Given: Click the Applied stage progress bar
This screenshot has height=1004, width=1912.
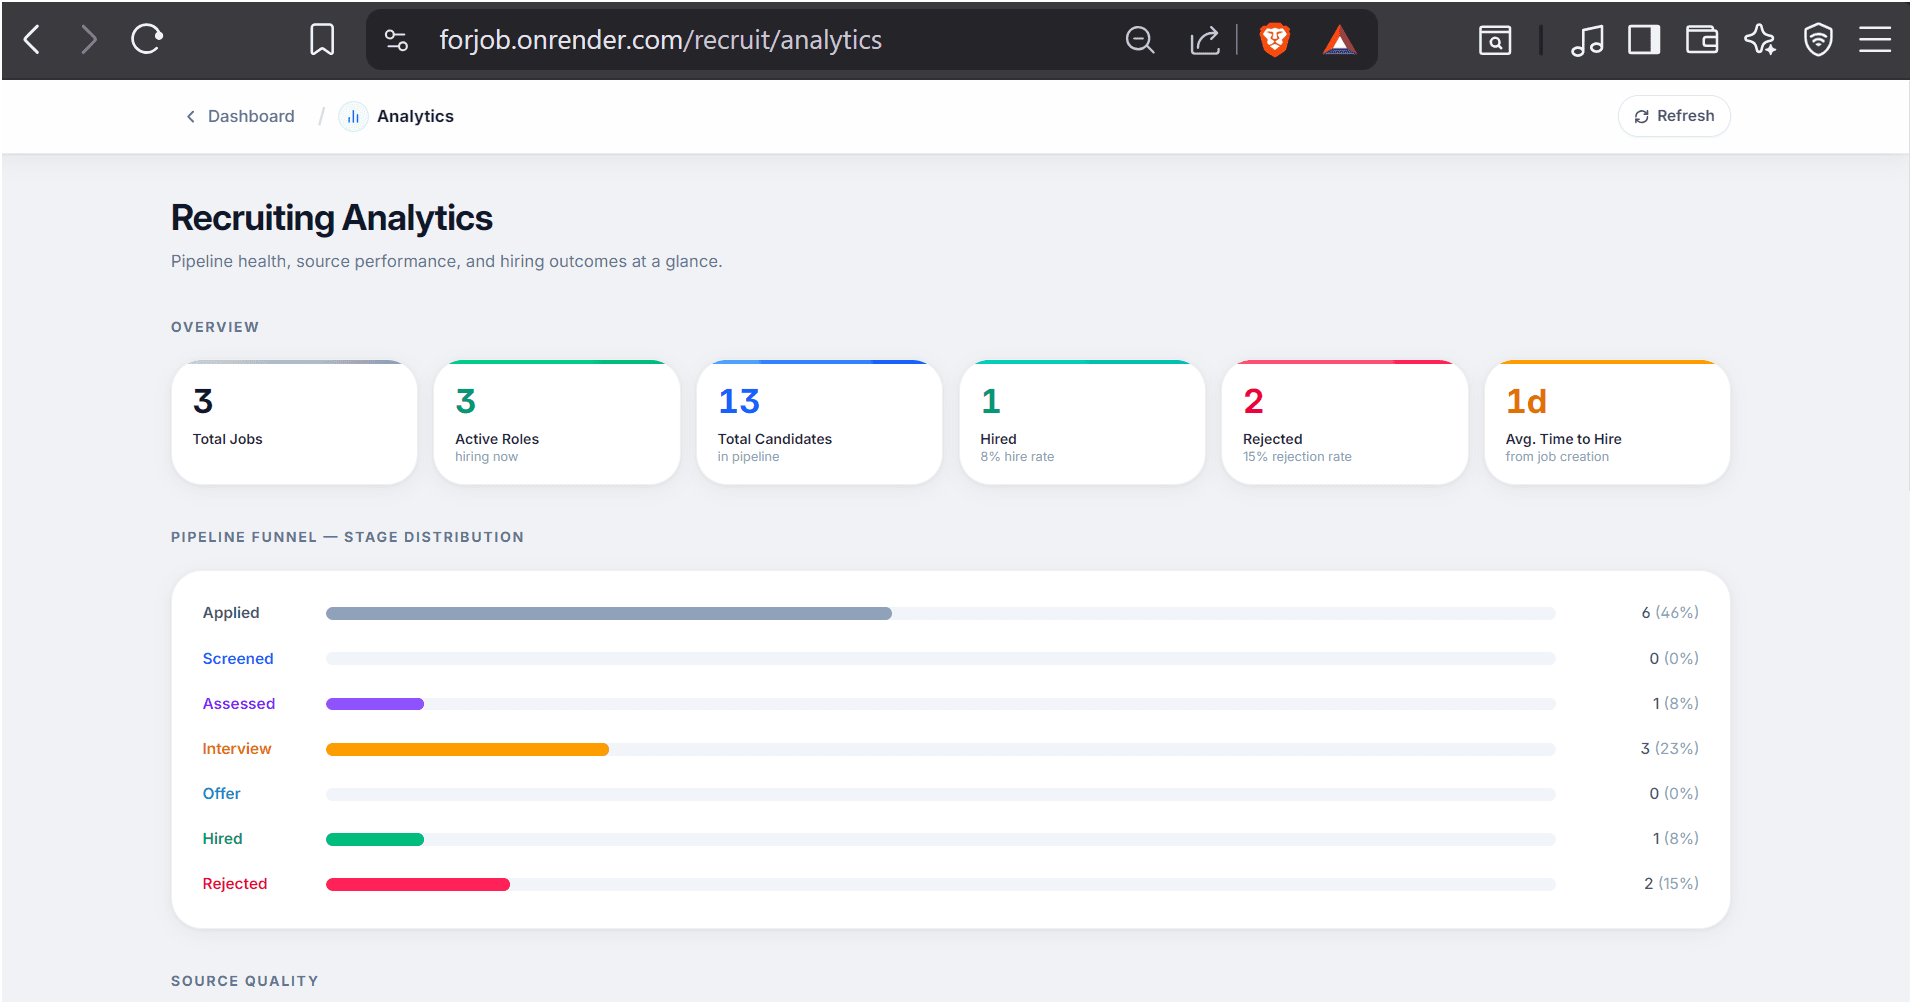Looking at the screenshot, I should pos(940,613).
